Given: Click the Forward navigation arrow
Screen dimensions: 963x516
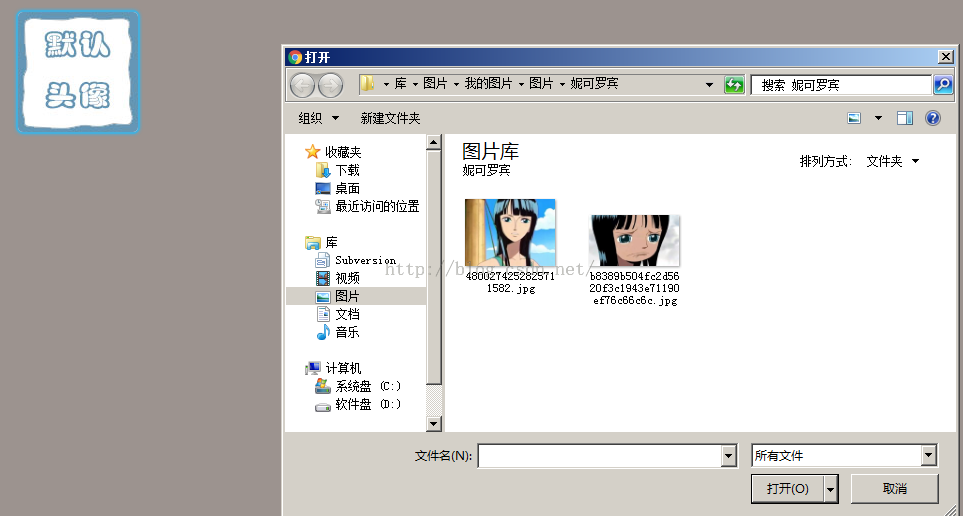Looking at the screenshot, I should [x=330, y=85].
